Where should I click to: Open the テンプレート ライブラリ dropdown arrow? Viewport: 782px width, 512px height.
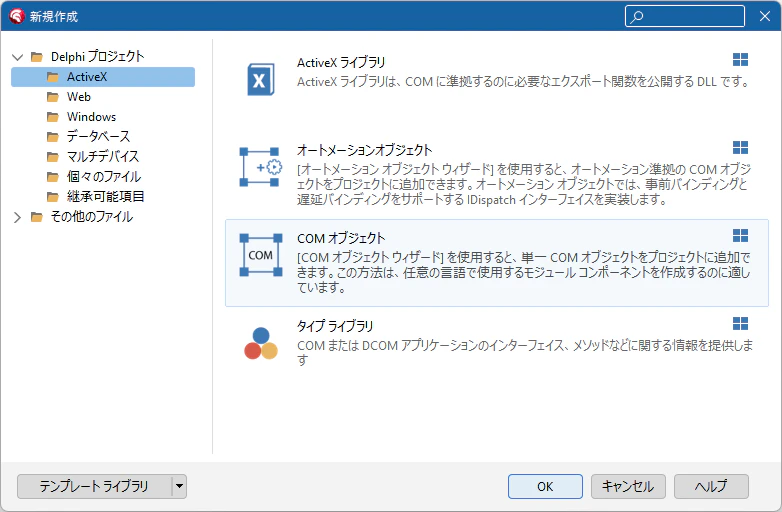coord(179,486)
